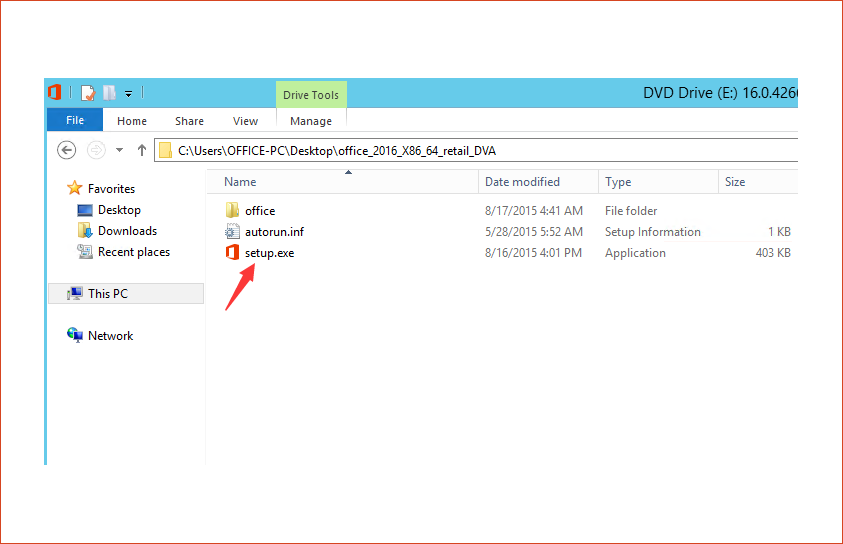
Task: Switch to the Share ribbon tab
Action: click(x=189, y=121)
